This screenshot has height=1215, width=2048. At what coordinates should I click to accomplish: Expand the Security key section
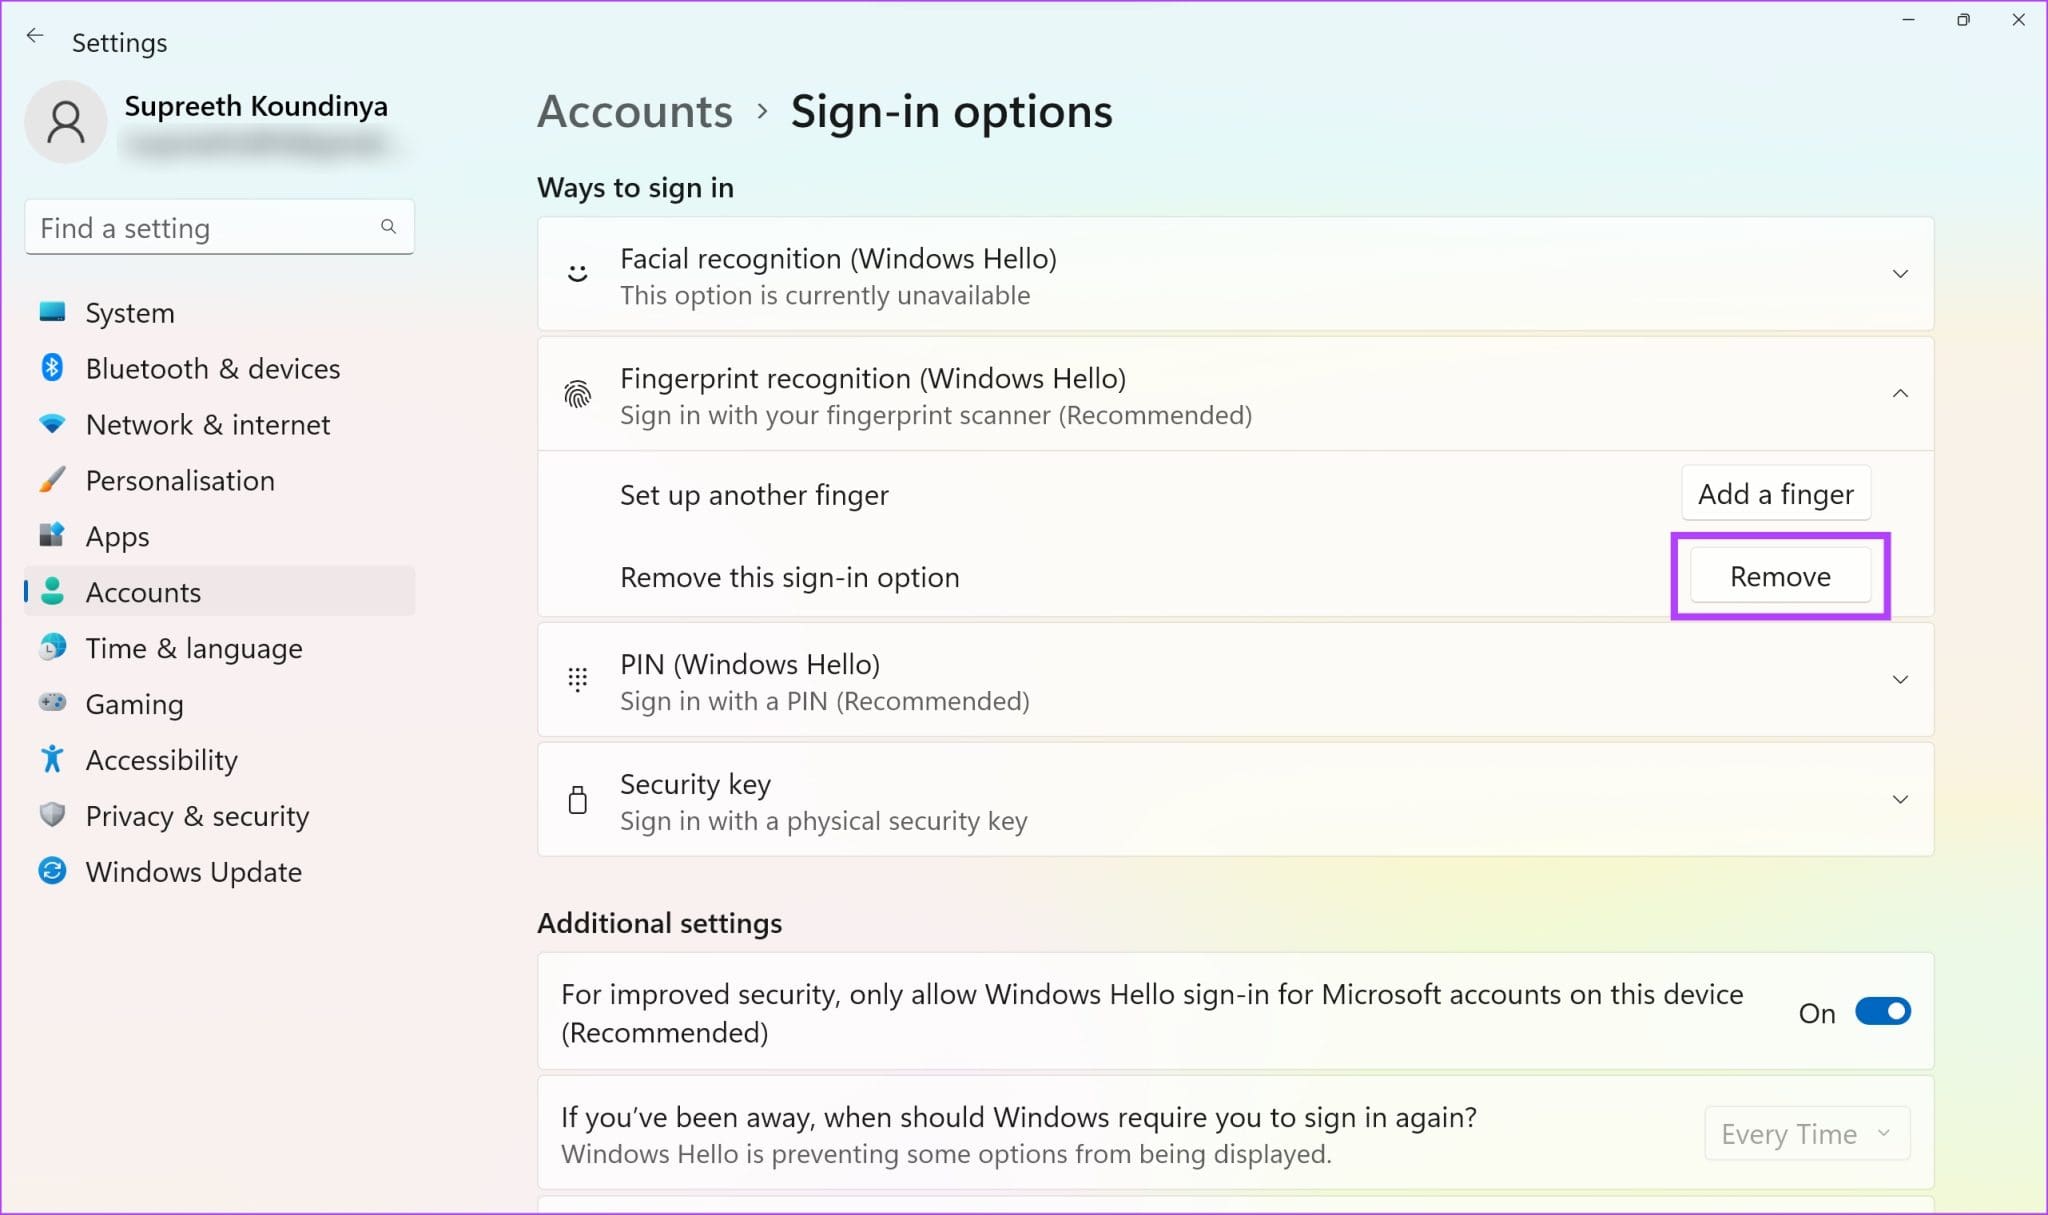click(1899, 799)
